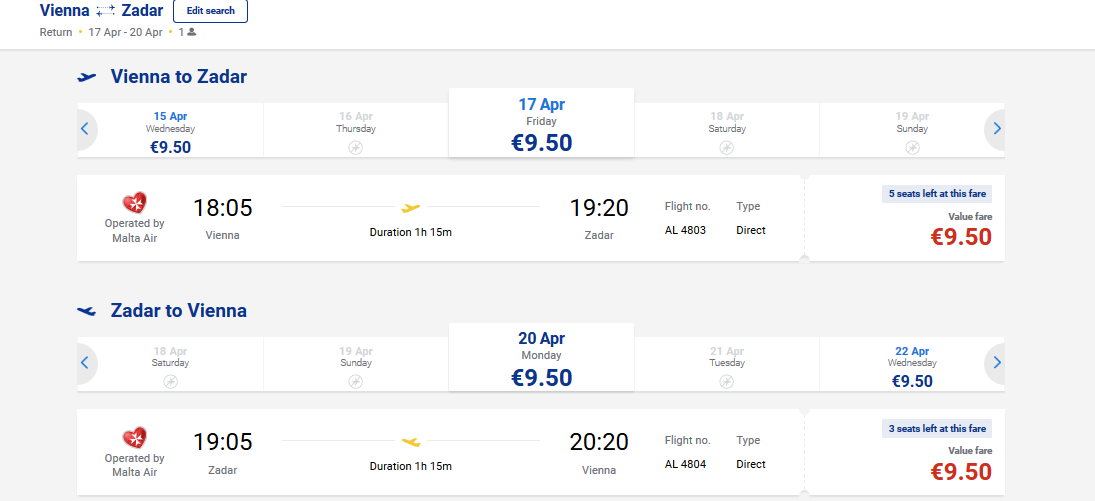The image size is (1095, 501).
Task: Choose the return €9.50 Value fare
Action: [906, 453]
